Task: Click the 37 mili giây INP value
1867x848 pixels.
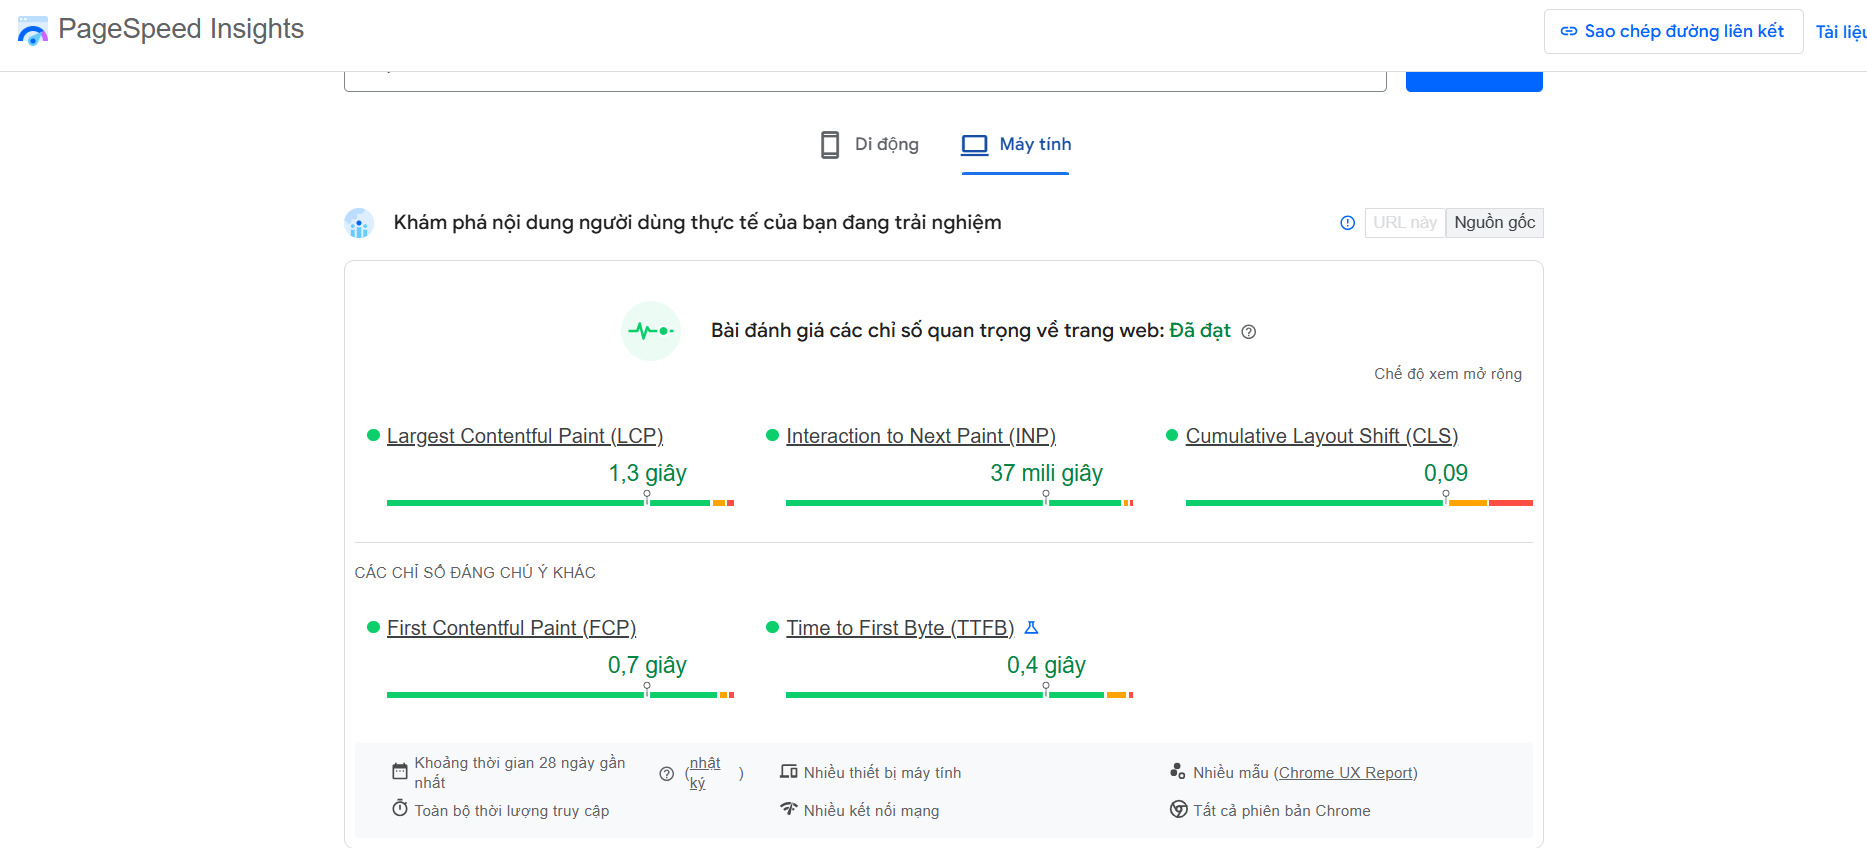Action: point(1046,473)
